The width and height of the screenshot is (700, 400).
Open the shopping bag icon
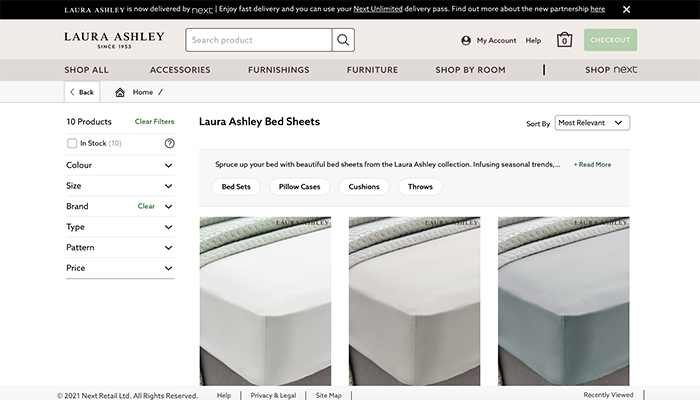[564, 40]
